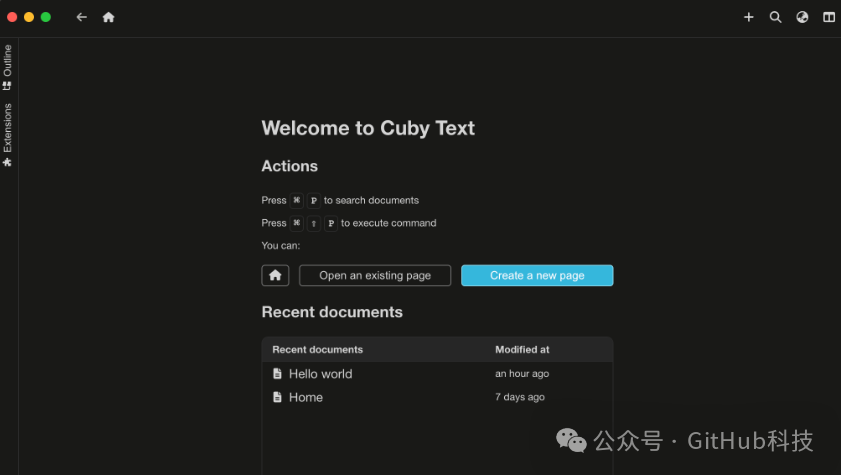Click Create a new page button
This screenshot has width=841, height=475.
(537, 276)
